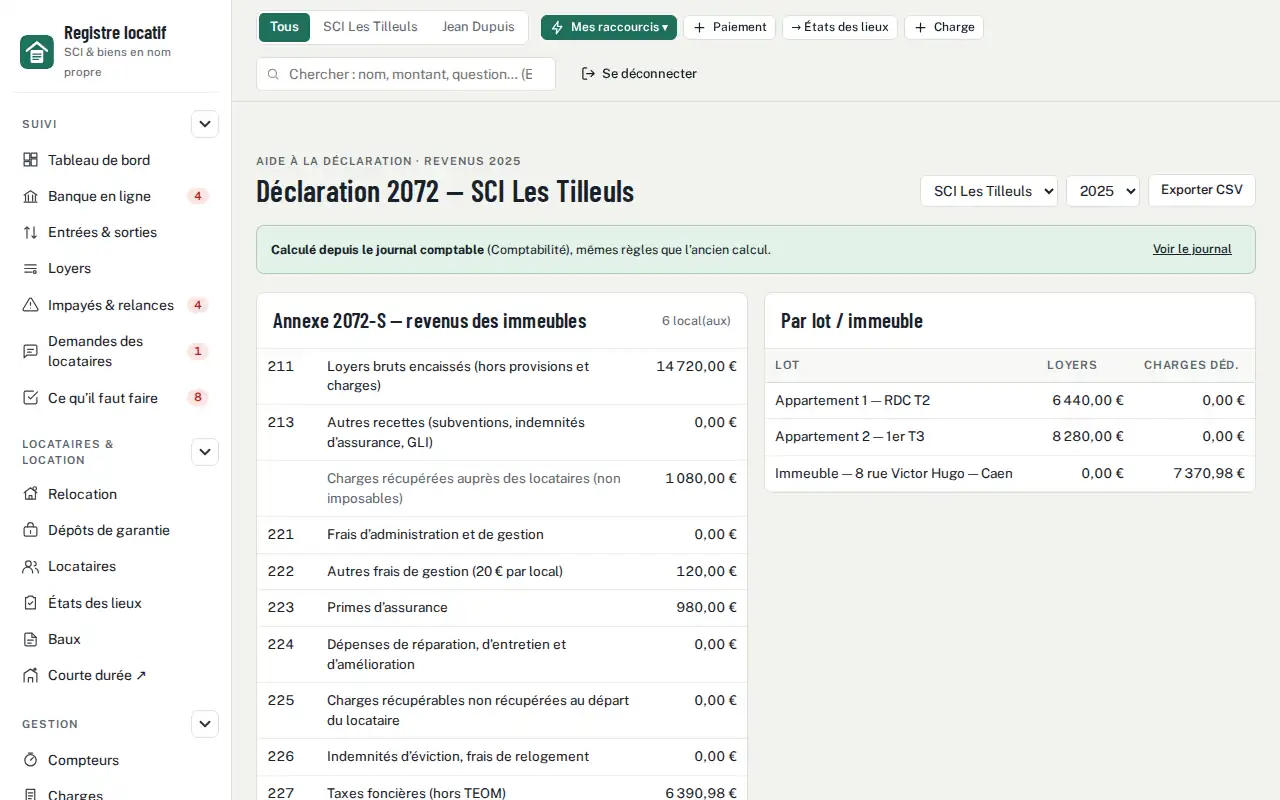The height and width of the screenshot is (800, 1280).
Task: Open the 2025 year dropdown
Action: tap(1103, 191)
